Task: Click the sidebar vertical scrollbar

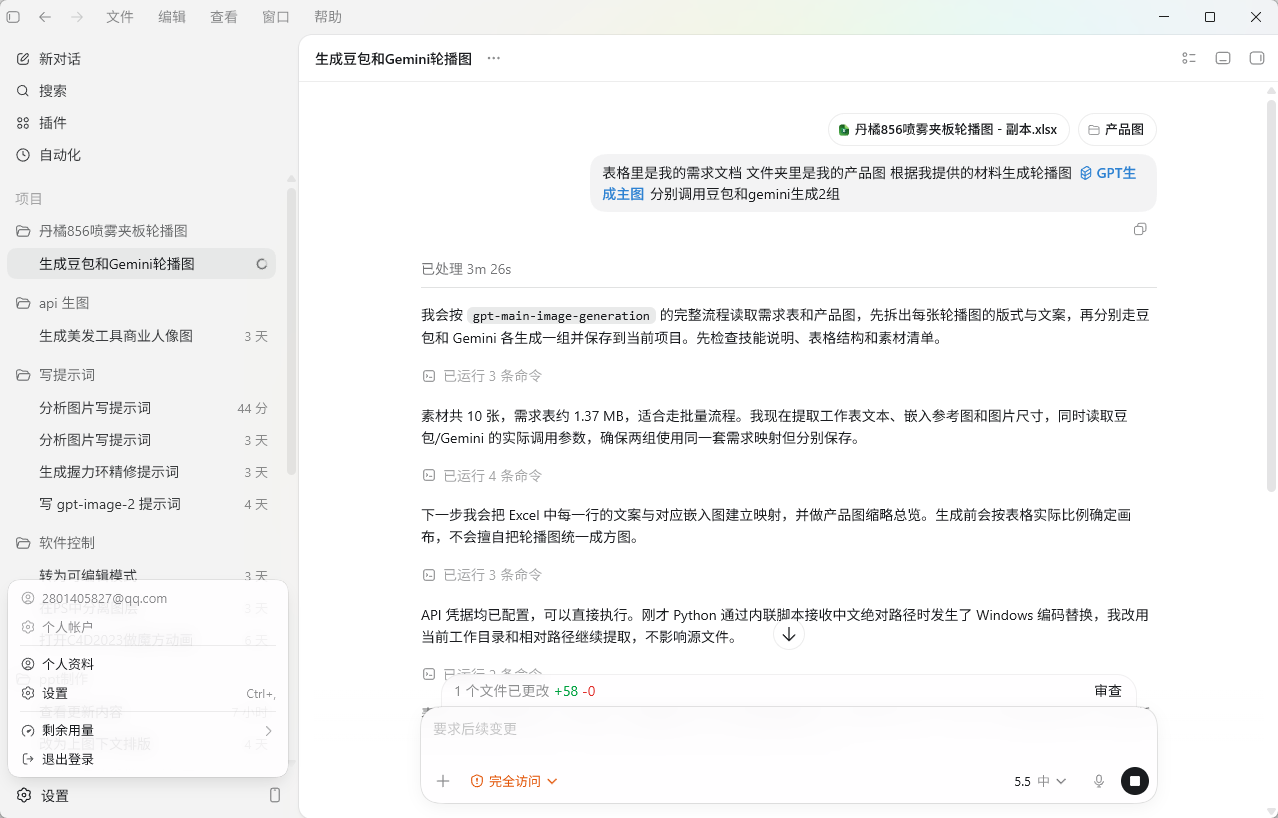Action: point(291,330)
